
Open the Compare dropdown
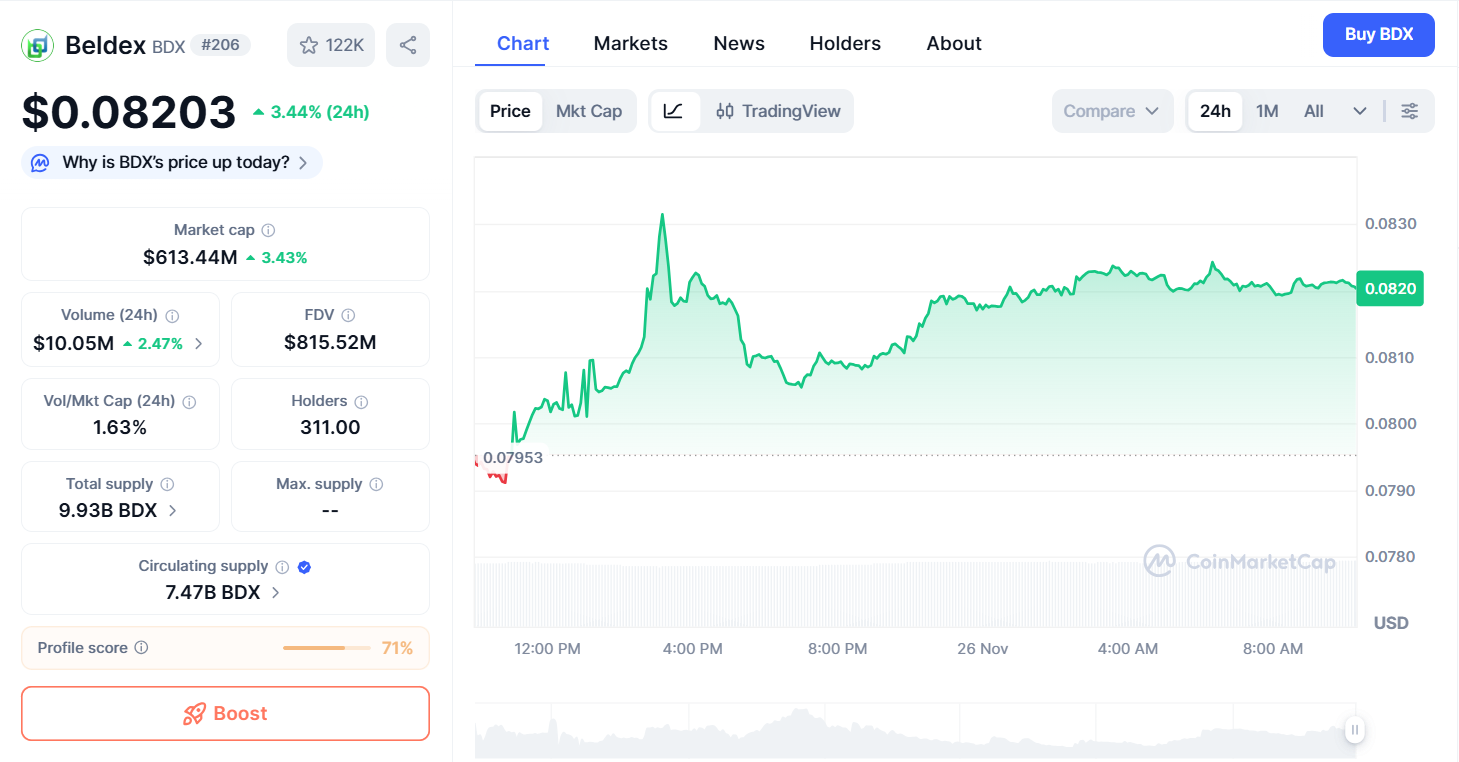click(1112, 111)
